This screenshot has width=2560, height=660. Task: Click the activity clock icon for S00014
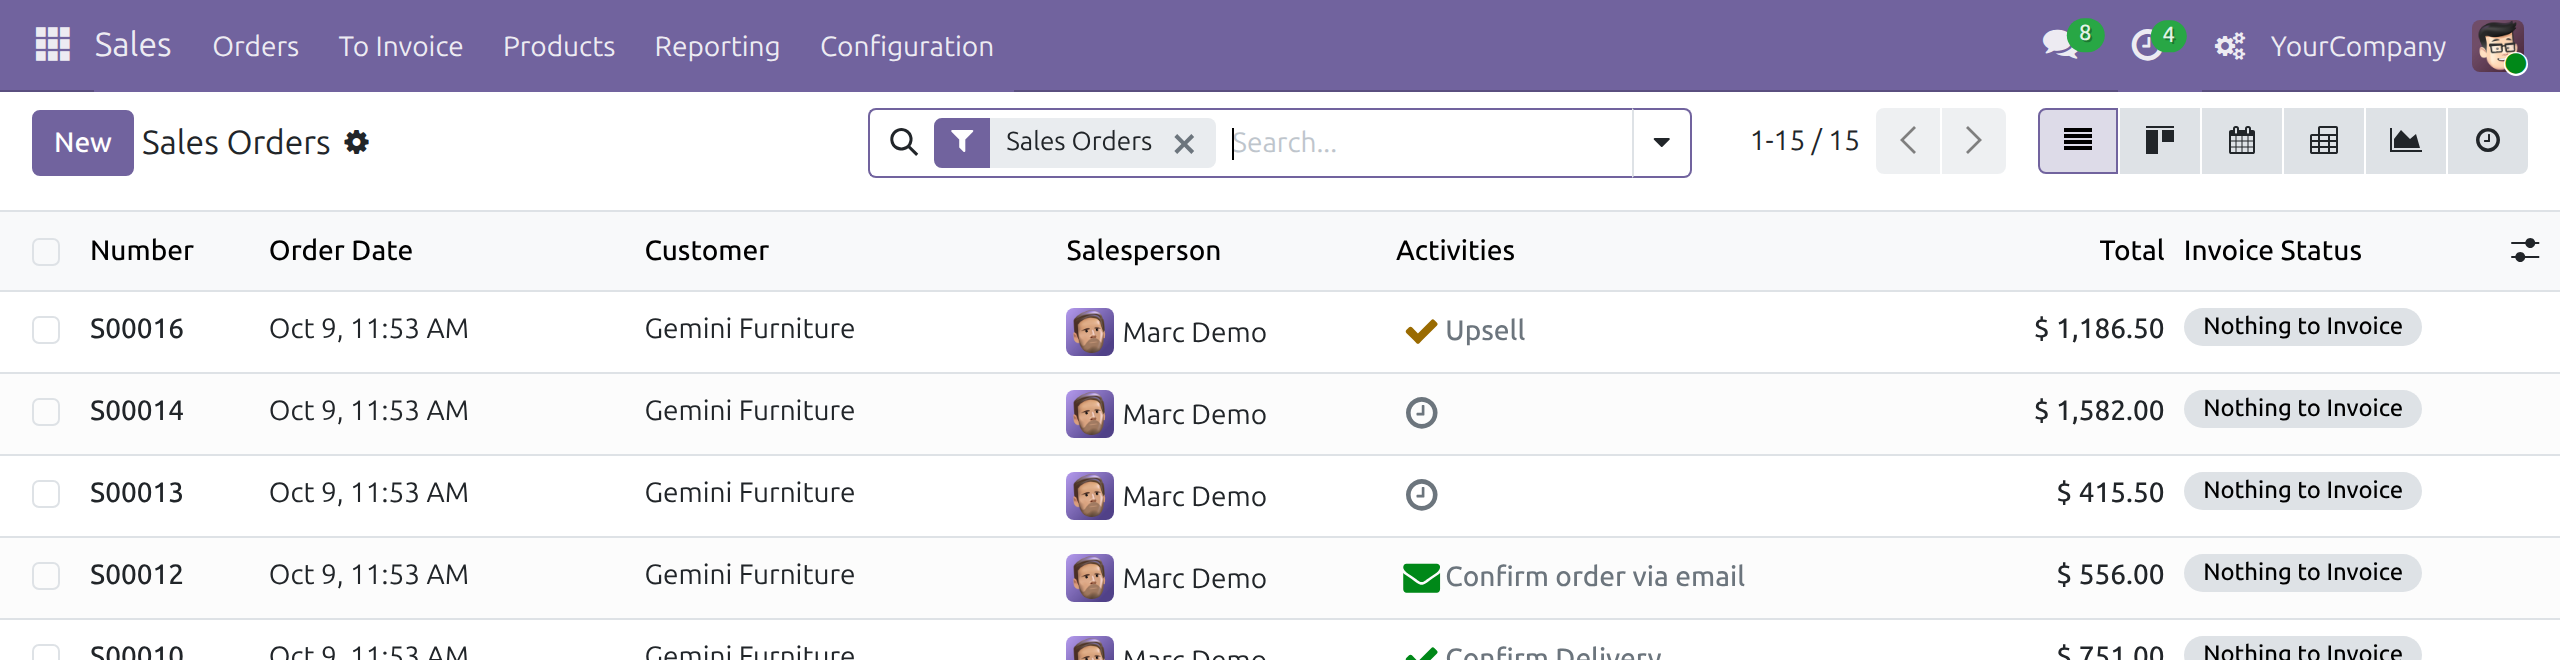[x=1421, y=412]
